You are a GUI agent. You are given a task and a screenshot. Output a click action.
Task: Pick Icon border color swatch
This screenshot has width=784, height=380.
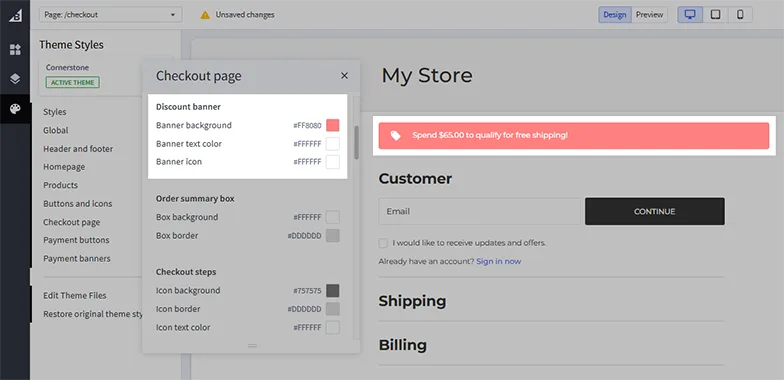(332, 309)
